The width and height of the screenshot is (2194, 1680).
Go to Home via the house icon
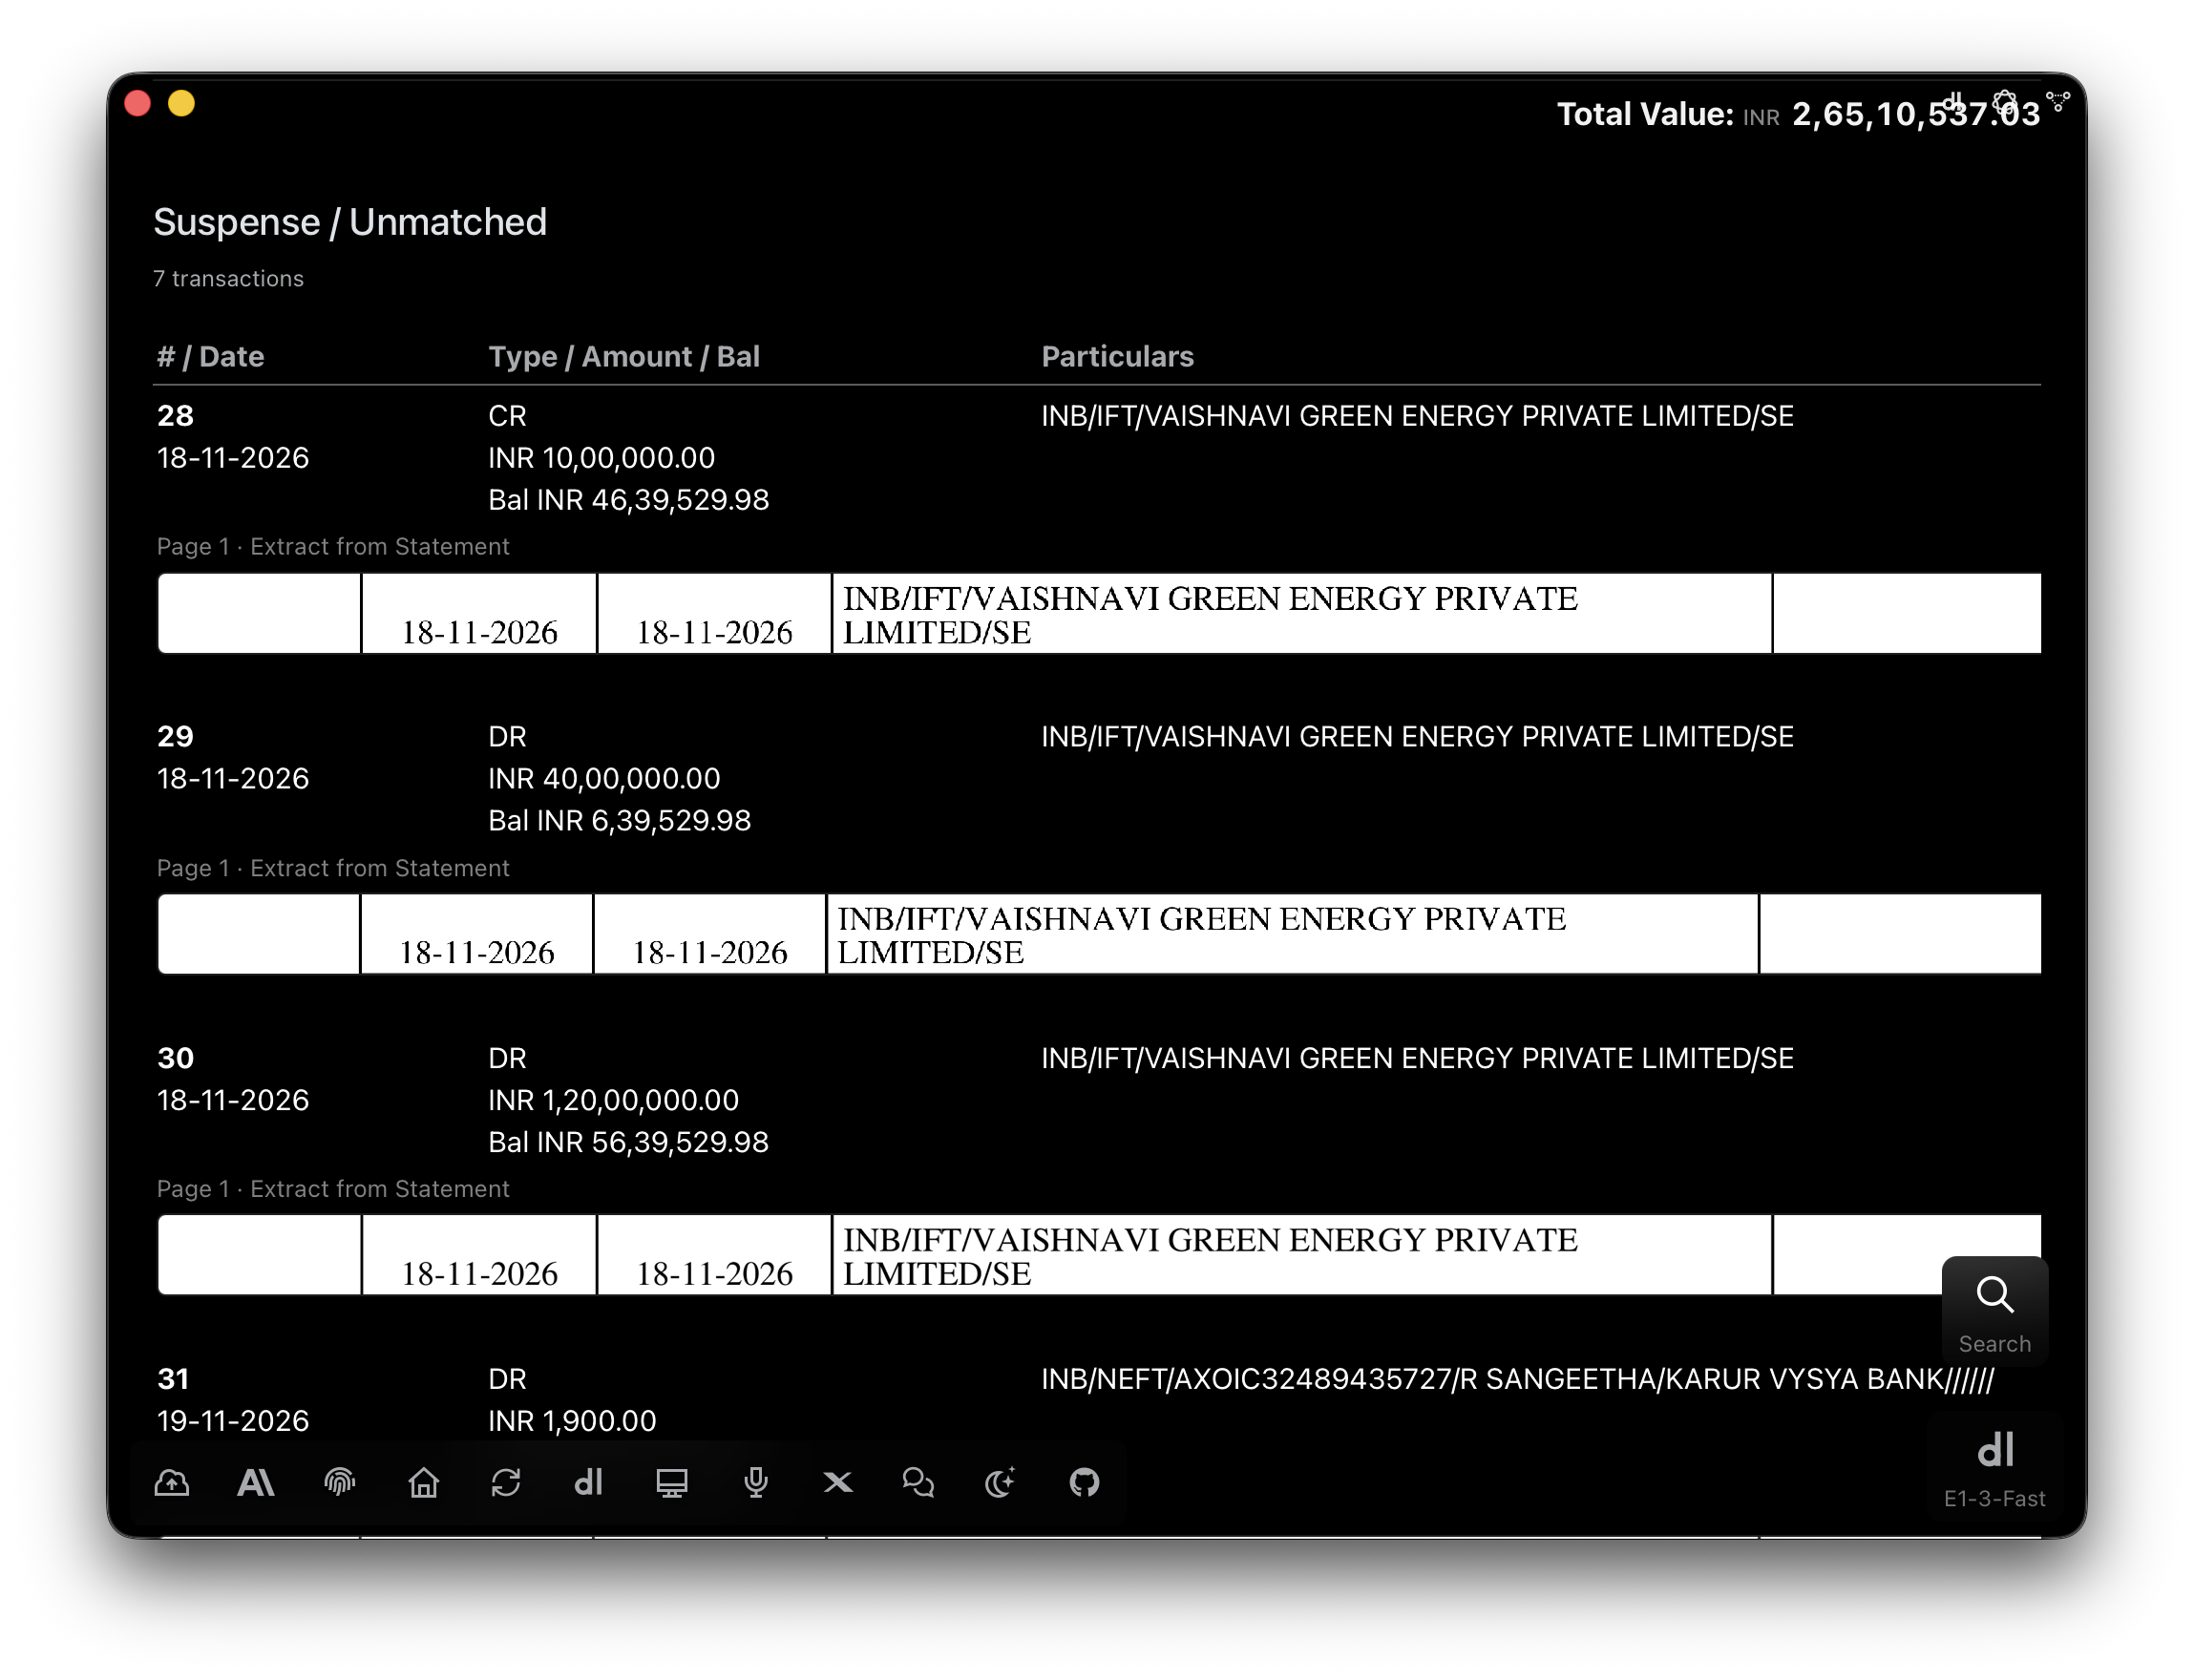(423, 1482)
